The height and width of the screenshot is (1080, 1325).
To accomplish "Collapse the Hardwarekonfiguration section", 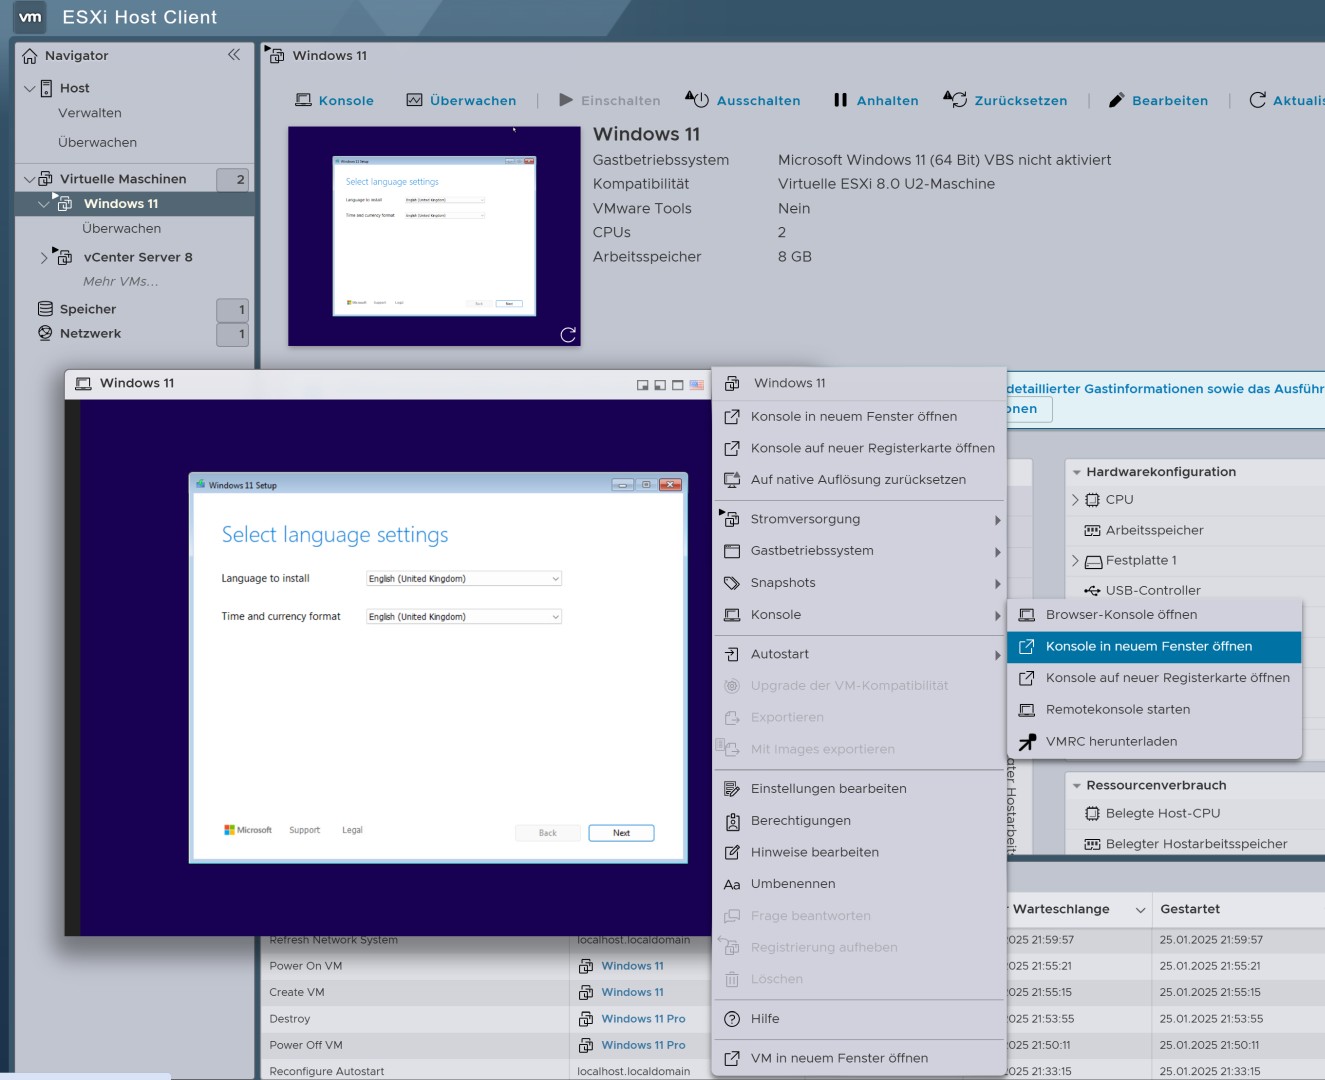I will pos(1077,472).
